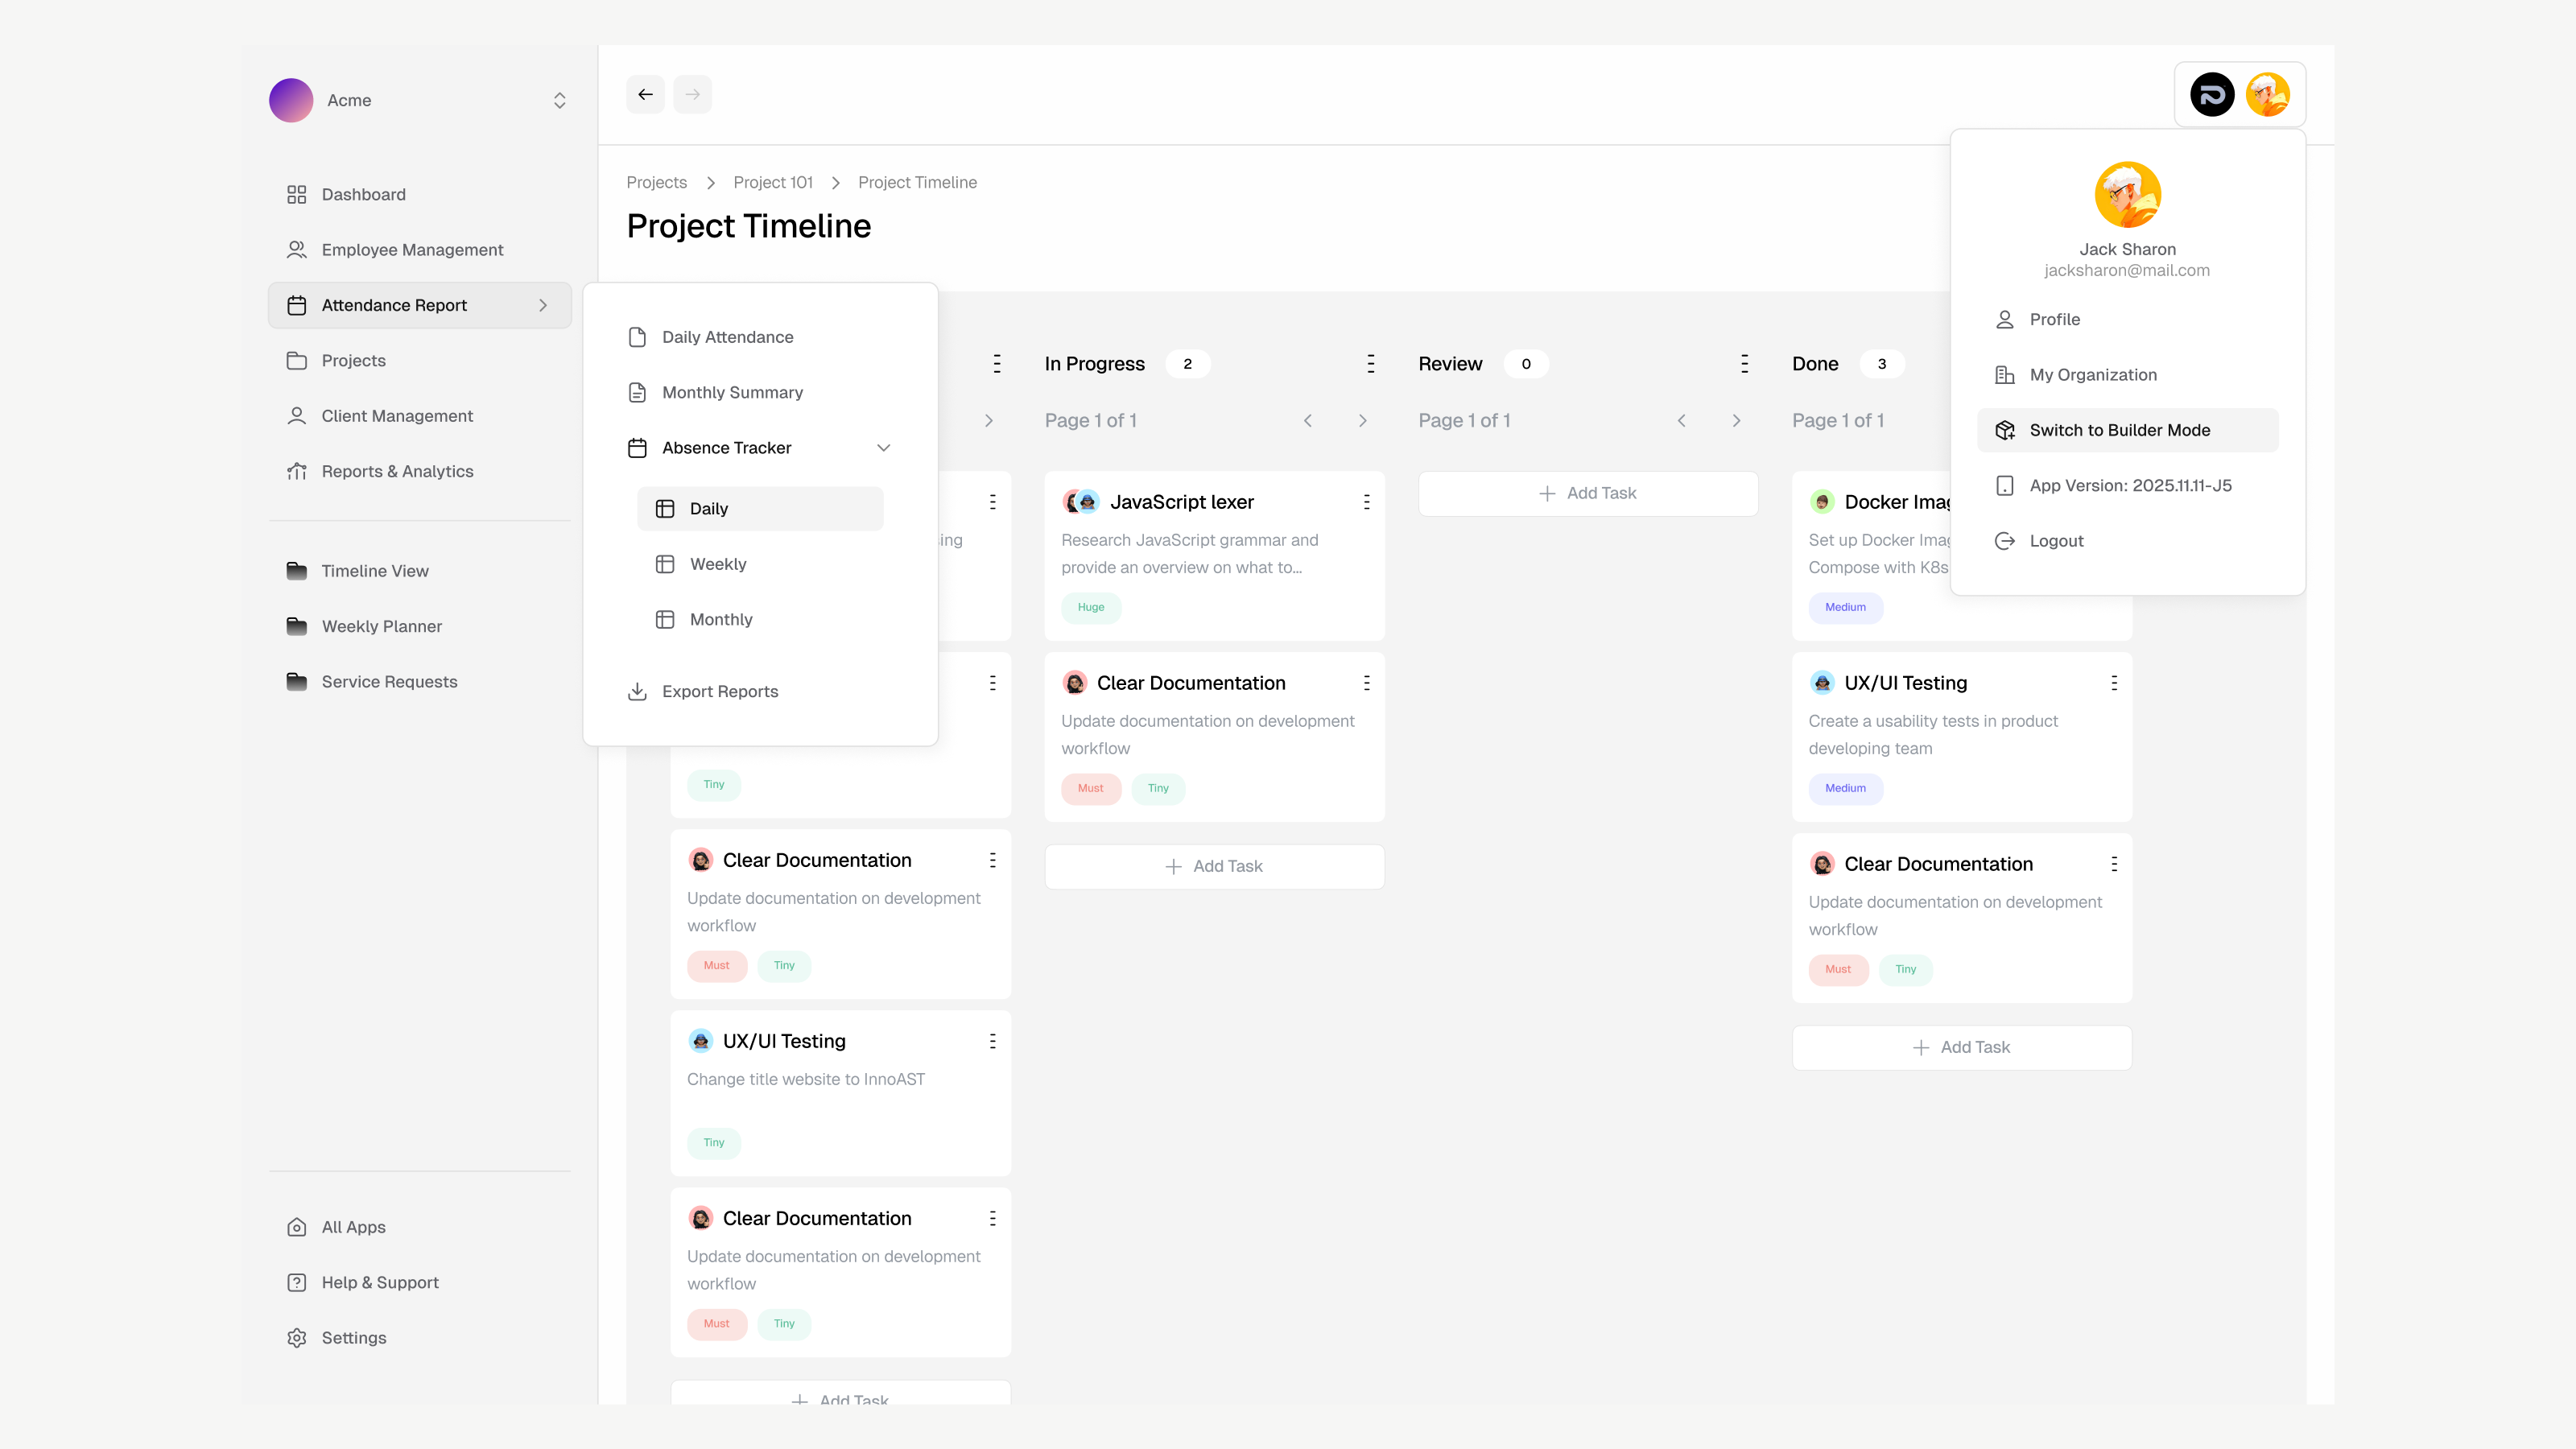Click the Logout icon in profile menu

[2004, 541]
